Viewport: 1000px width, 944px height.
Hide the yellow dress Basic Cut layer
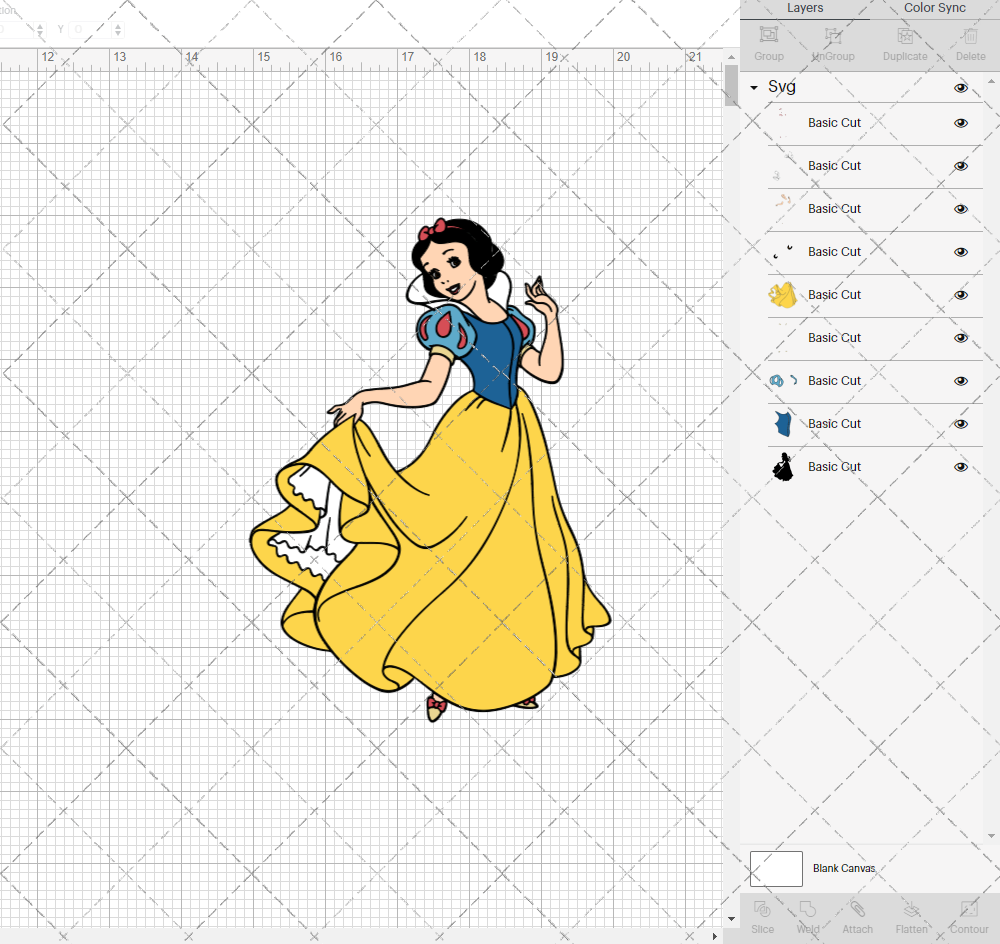[x=961, y=295]
